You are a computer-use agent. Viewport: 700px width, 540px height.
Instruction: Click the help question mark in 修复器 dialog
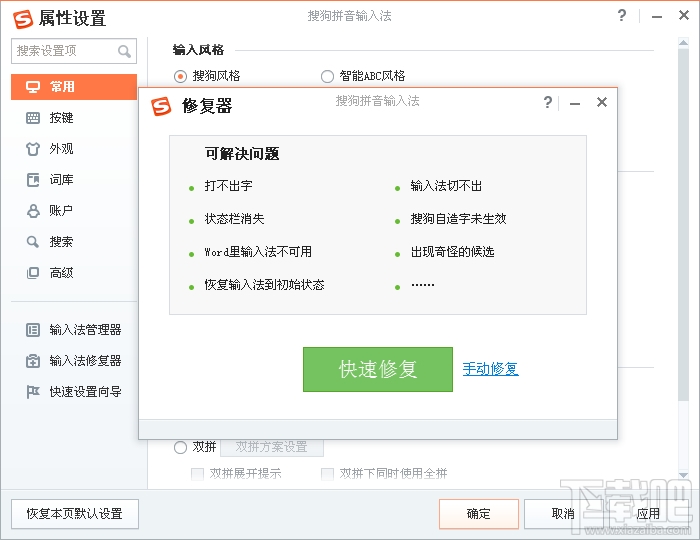(548, 102)
